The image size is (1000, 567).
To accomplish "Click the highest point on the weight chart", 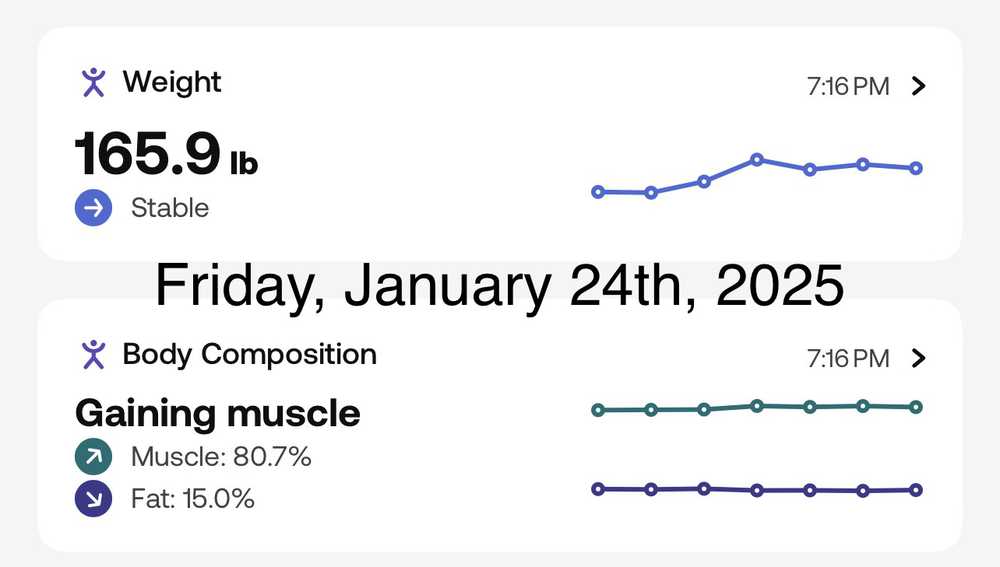I will tap(757, 159).
